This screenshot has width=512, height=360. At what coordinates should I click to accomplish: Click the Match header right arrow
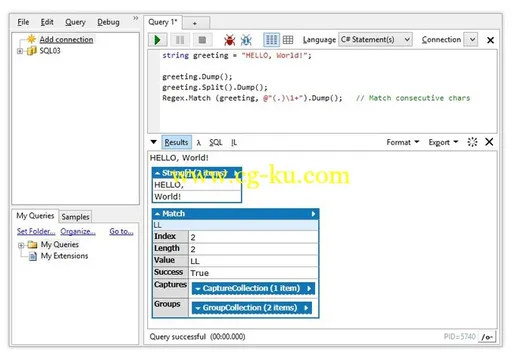coord(313,214)
